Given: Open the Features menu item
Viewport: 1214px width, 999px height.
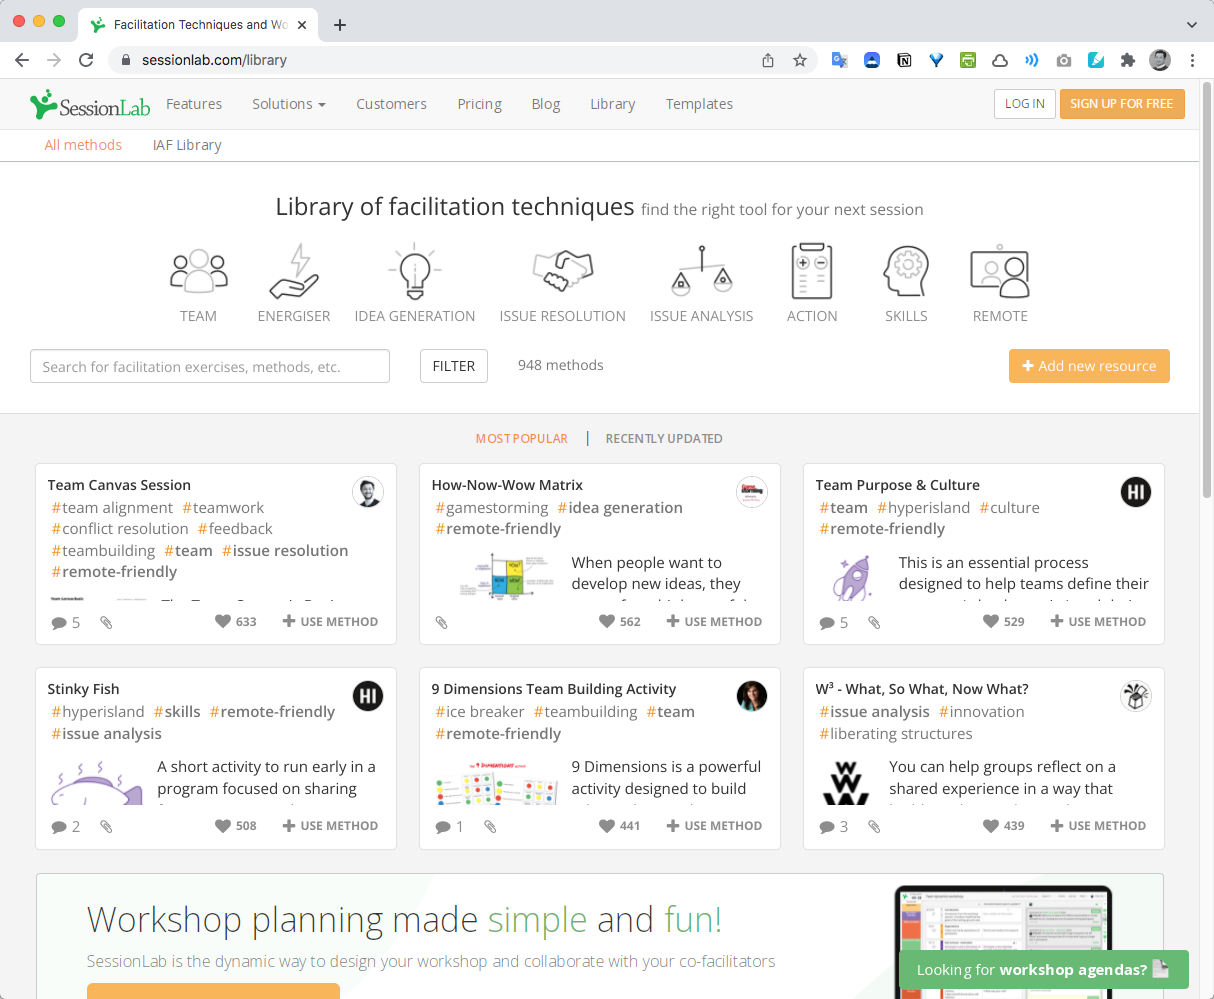Looking at the screenshot, I should pos(194,104).
